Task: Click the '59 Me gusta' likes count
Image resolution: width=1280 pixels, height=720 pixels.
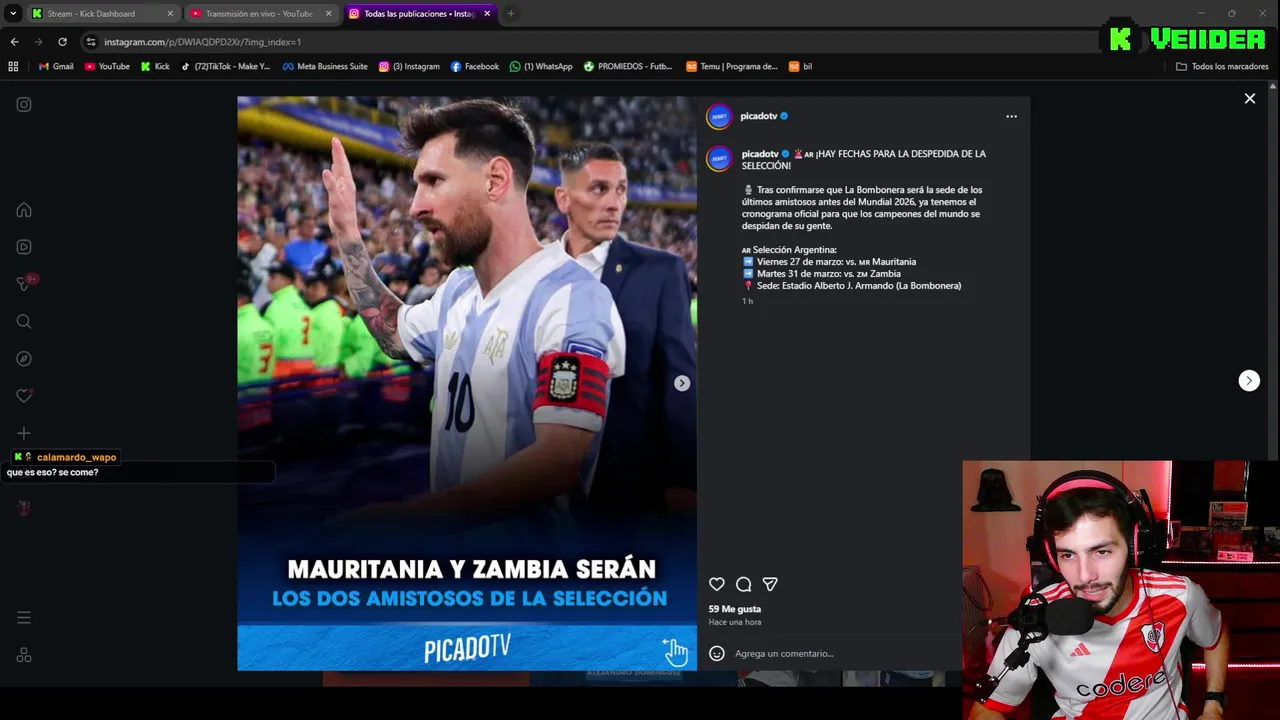Action: coord(735,609)
